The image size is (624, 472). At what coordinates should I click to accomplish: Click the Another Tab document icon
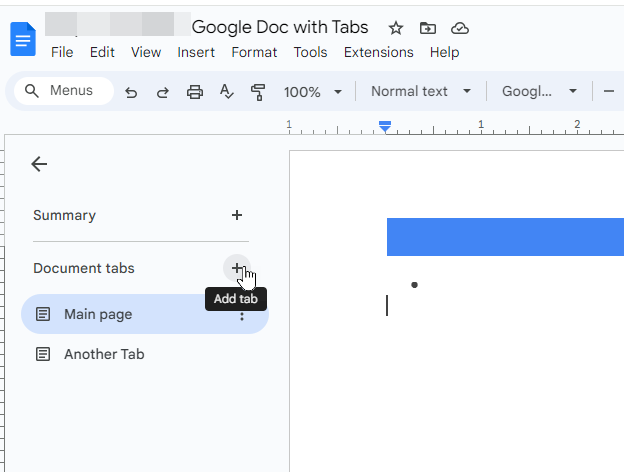[x=43, y=354]
